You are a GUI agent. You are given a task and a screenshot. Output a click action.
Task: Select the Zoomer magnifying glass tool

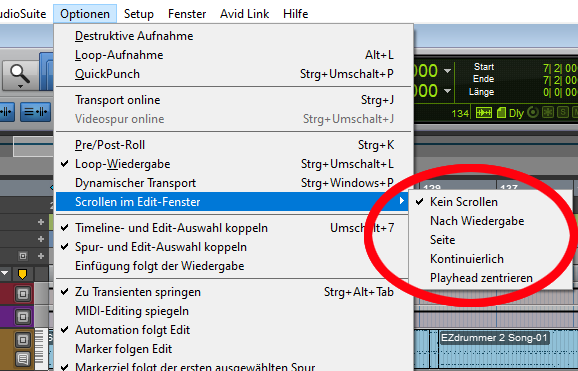pos(20,76)
